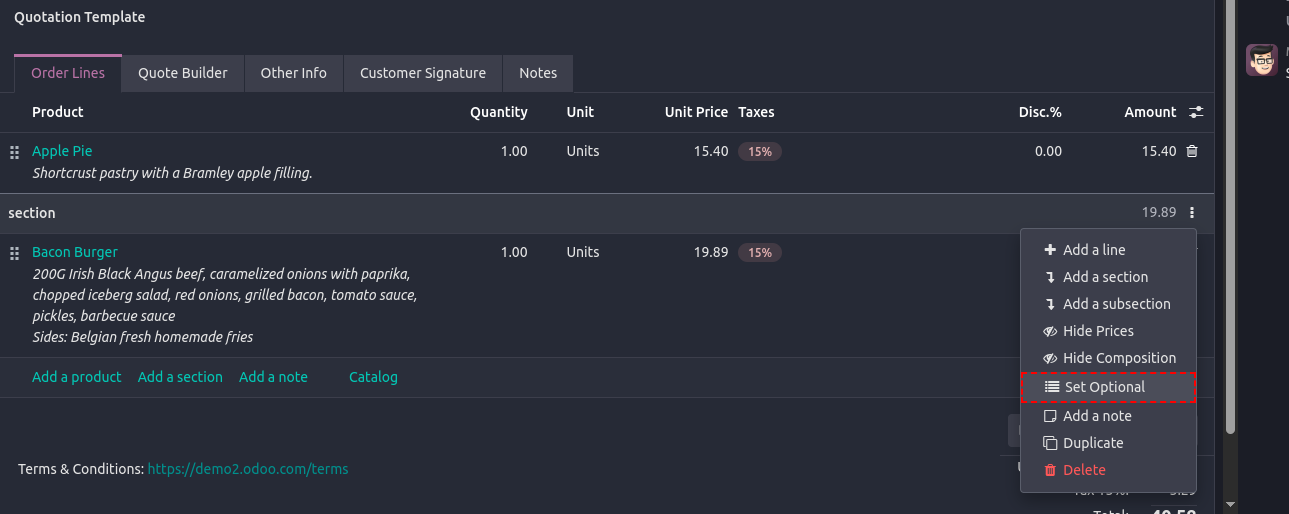The height and width of the screenshot is (514, 1289).
Task: Open column settings adjust icon in header
Action: tap(1195, 112)
